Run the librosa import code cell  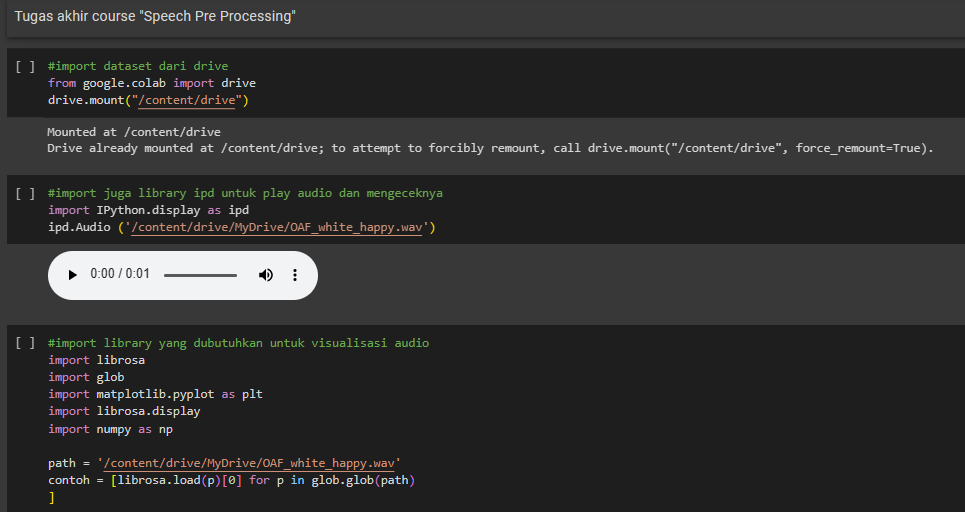tap(25, 344)
